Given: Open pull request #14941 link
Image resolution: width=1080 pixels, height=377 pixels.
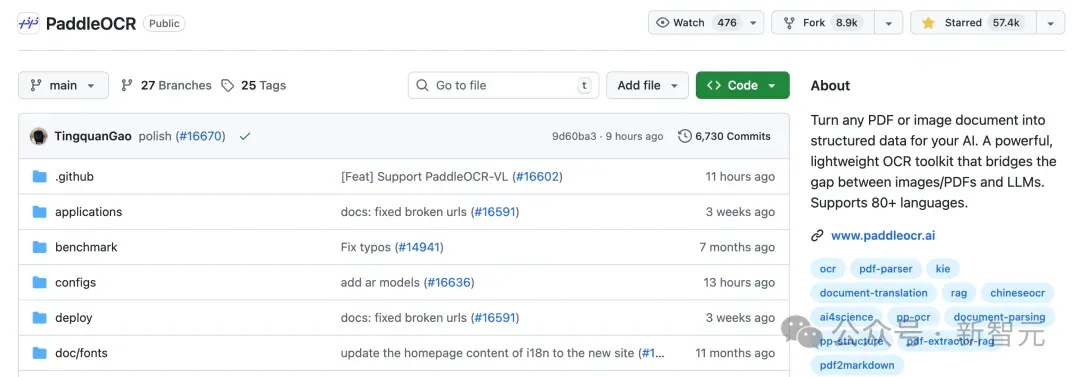Looking at the screenshot, I should (419, 247).
